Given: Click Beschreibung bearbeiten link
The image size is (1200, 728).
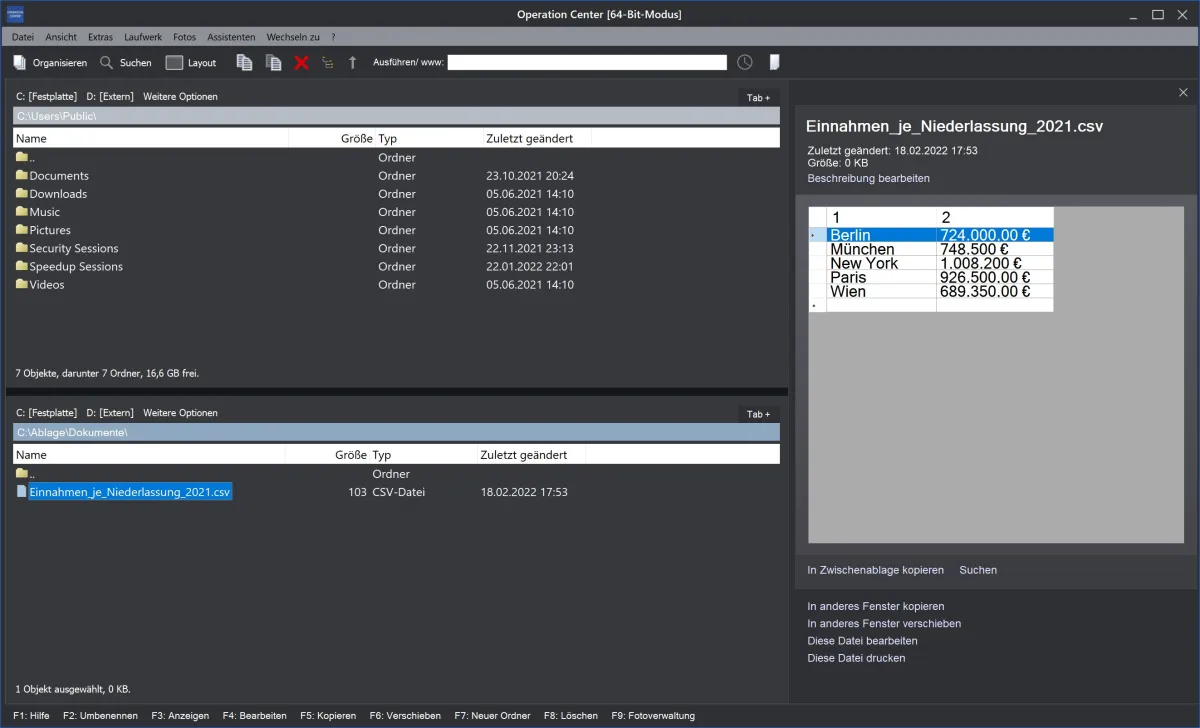Looking at the screenshot, I should (868, 178).
